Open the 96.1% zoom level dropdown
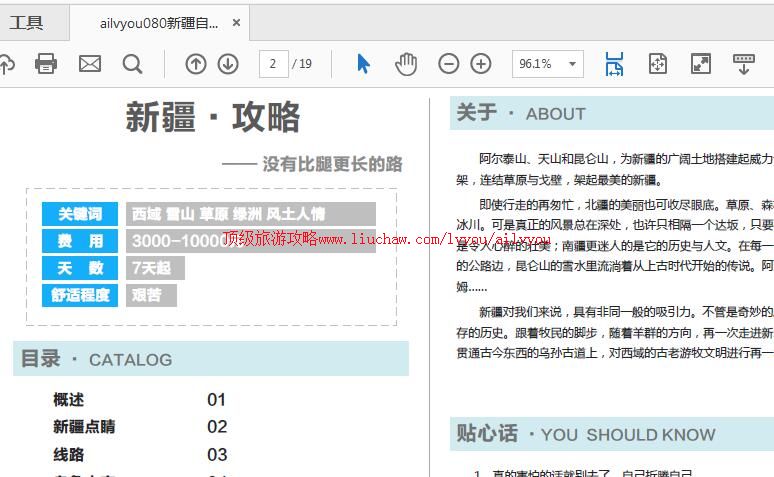This screenshot has width=774, height=477. [x=547, y=64]
